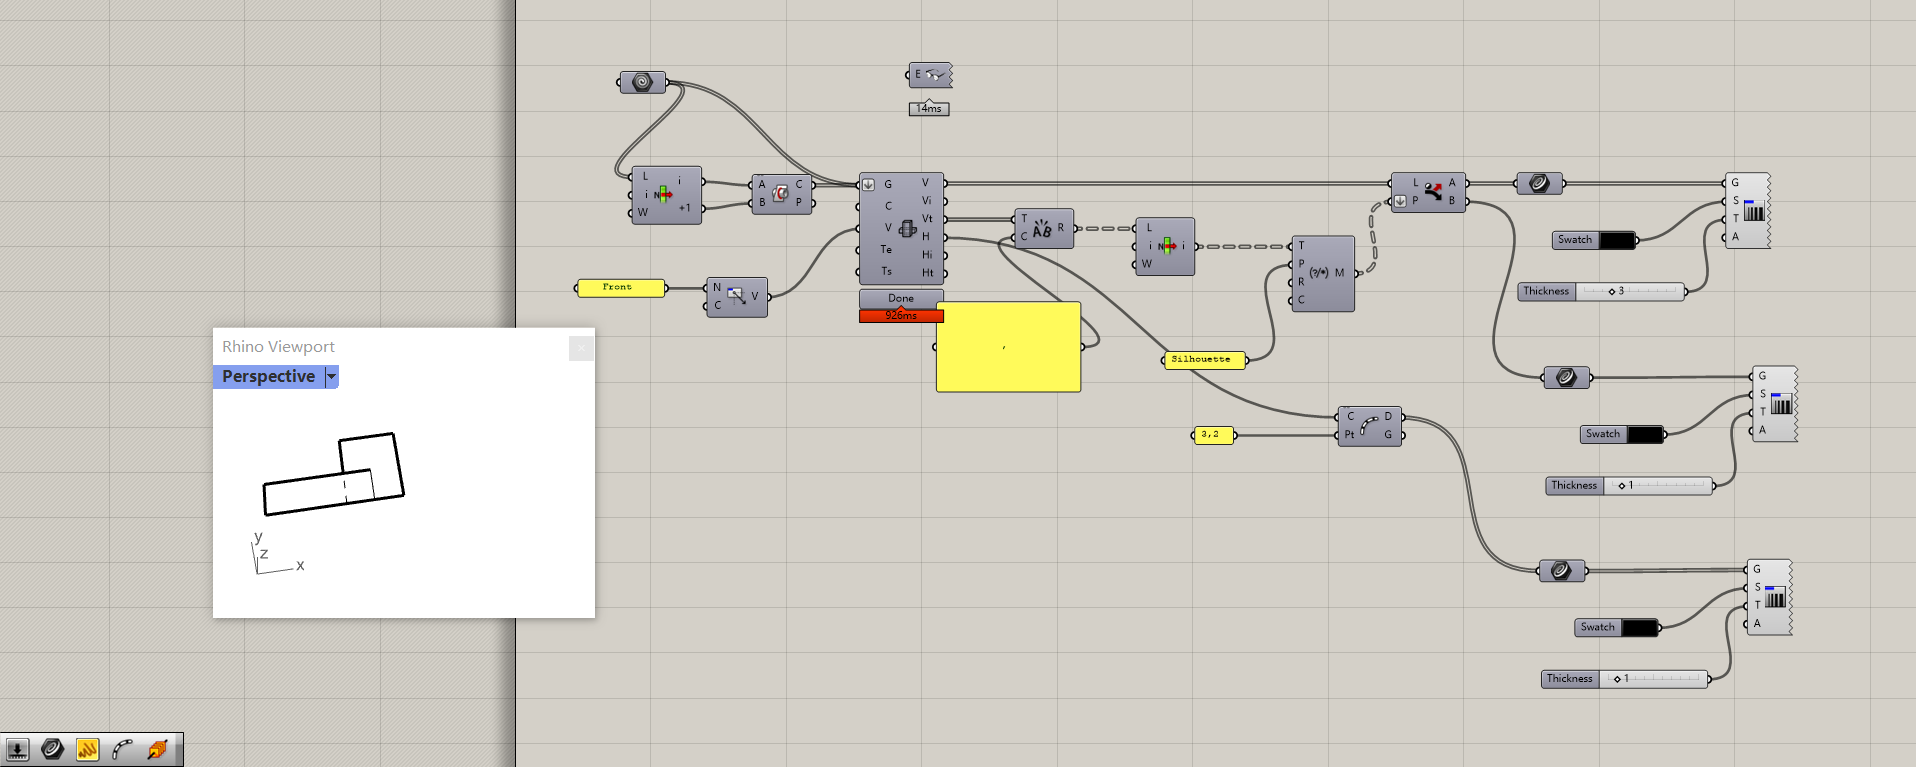
Task: Click the hexagon geometry icon in bottom toolbar
Action: pos(53,749)
